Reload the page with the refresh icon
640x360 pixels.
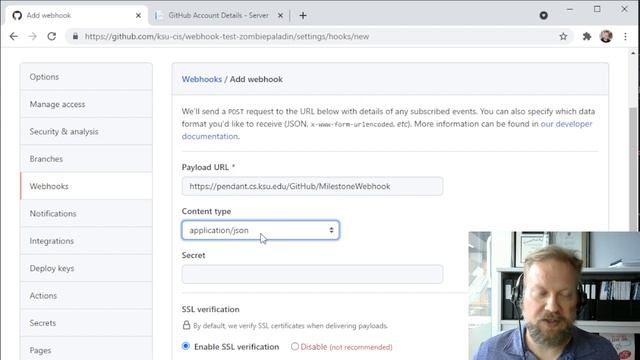pos(51,36)
